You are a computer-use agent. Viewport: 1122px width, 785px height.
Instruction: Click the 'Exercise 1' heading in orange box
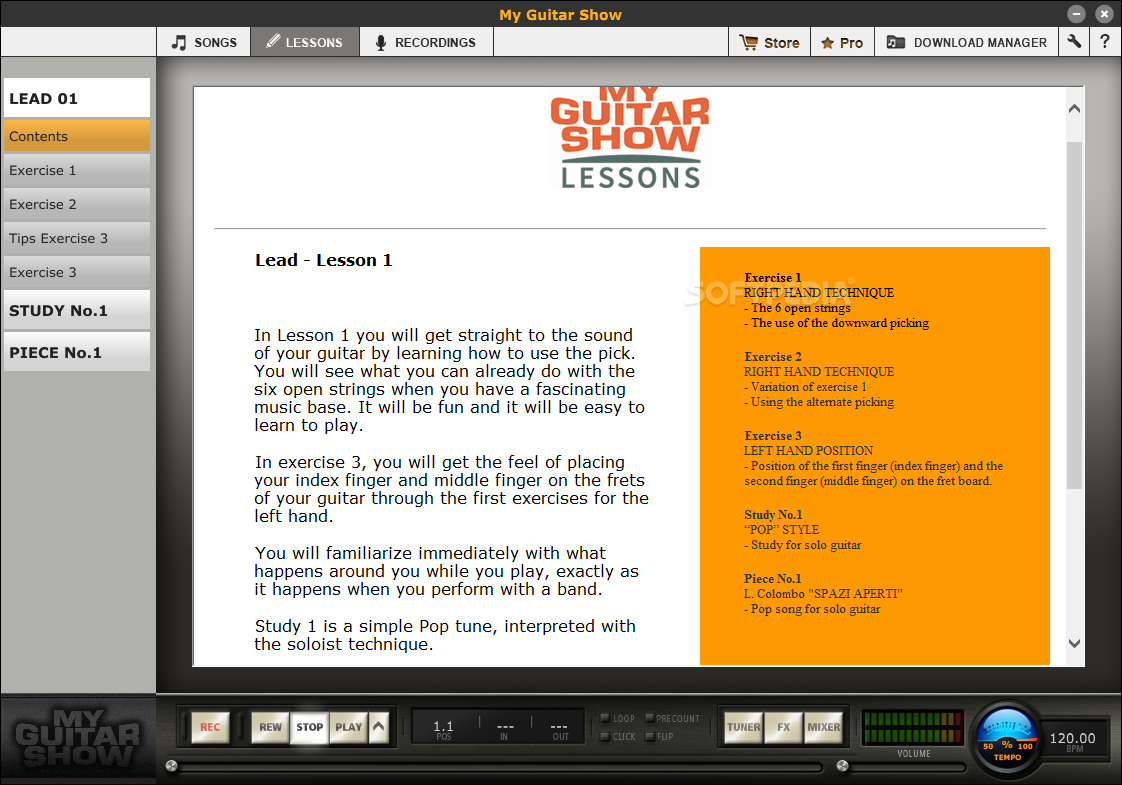(773, 278)
